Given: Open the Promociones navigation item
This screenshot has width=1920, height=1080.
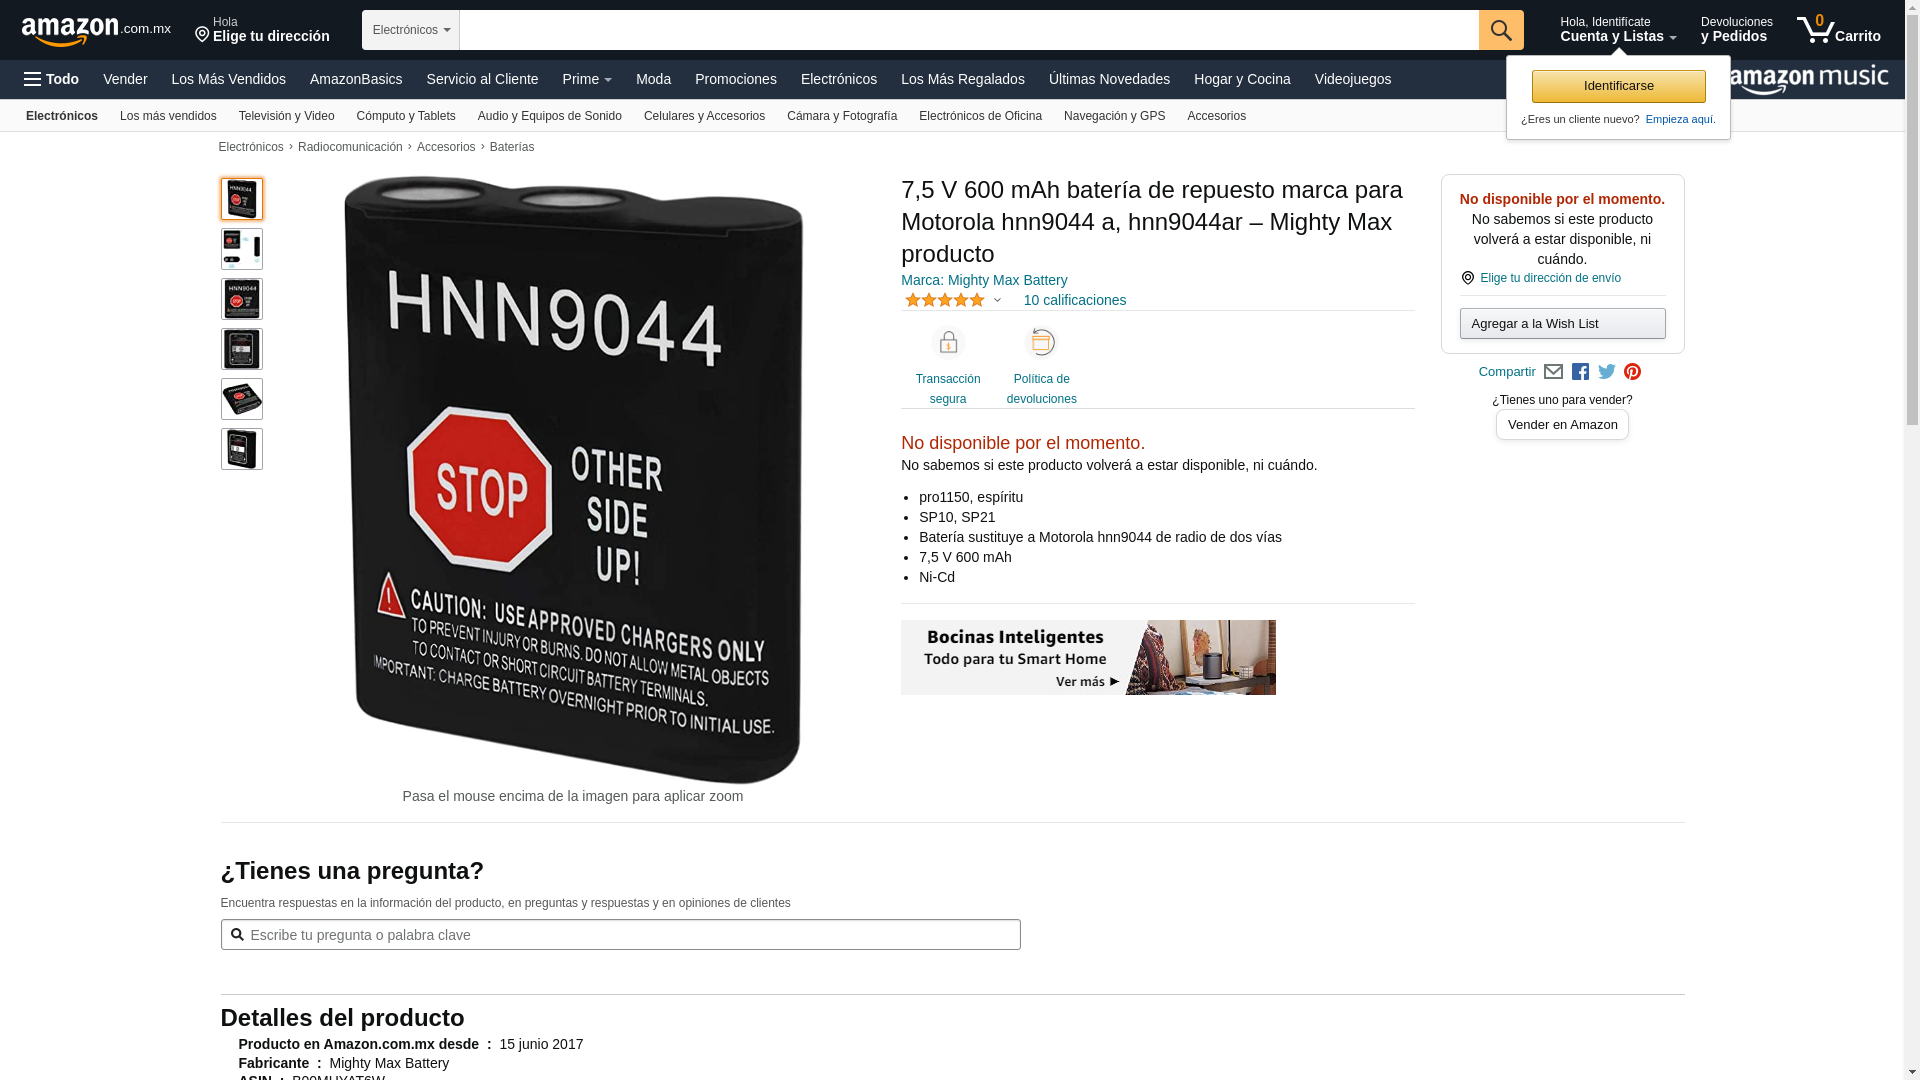Looking at the screenshot, I should 735,79.
